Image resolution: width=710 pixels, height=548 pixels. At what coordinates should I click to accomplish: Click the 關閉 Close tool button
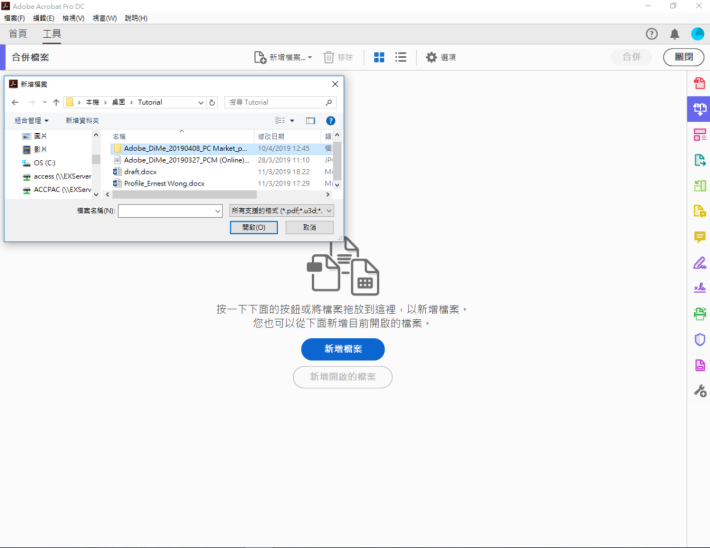pyautogui.click(x=684, y=57)
